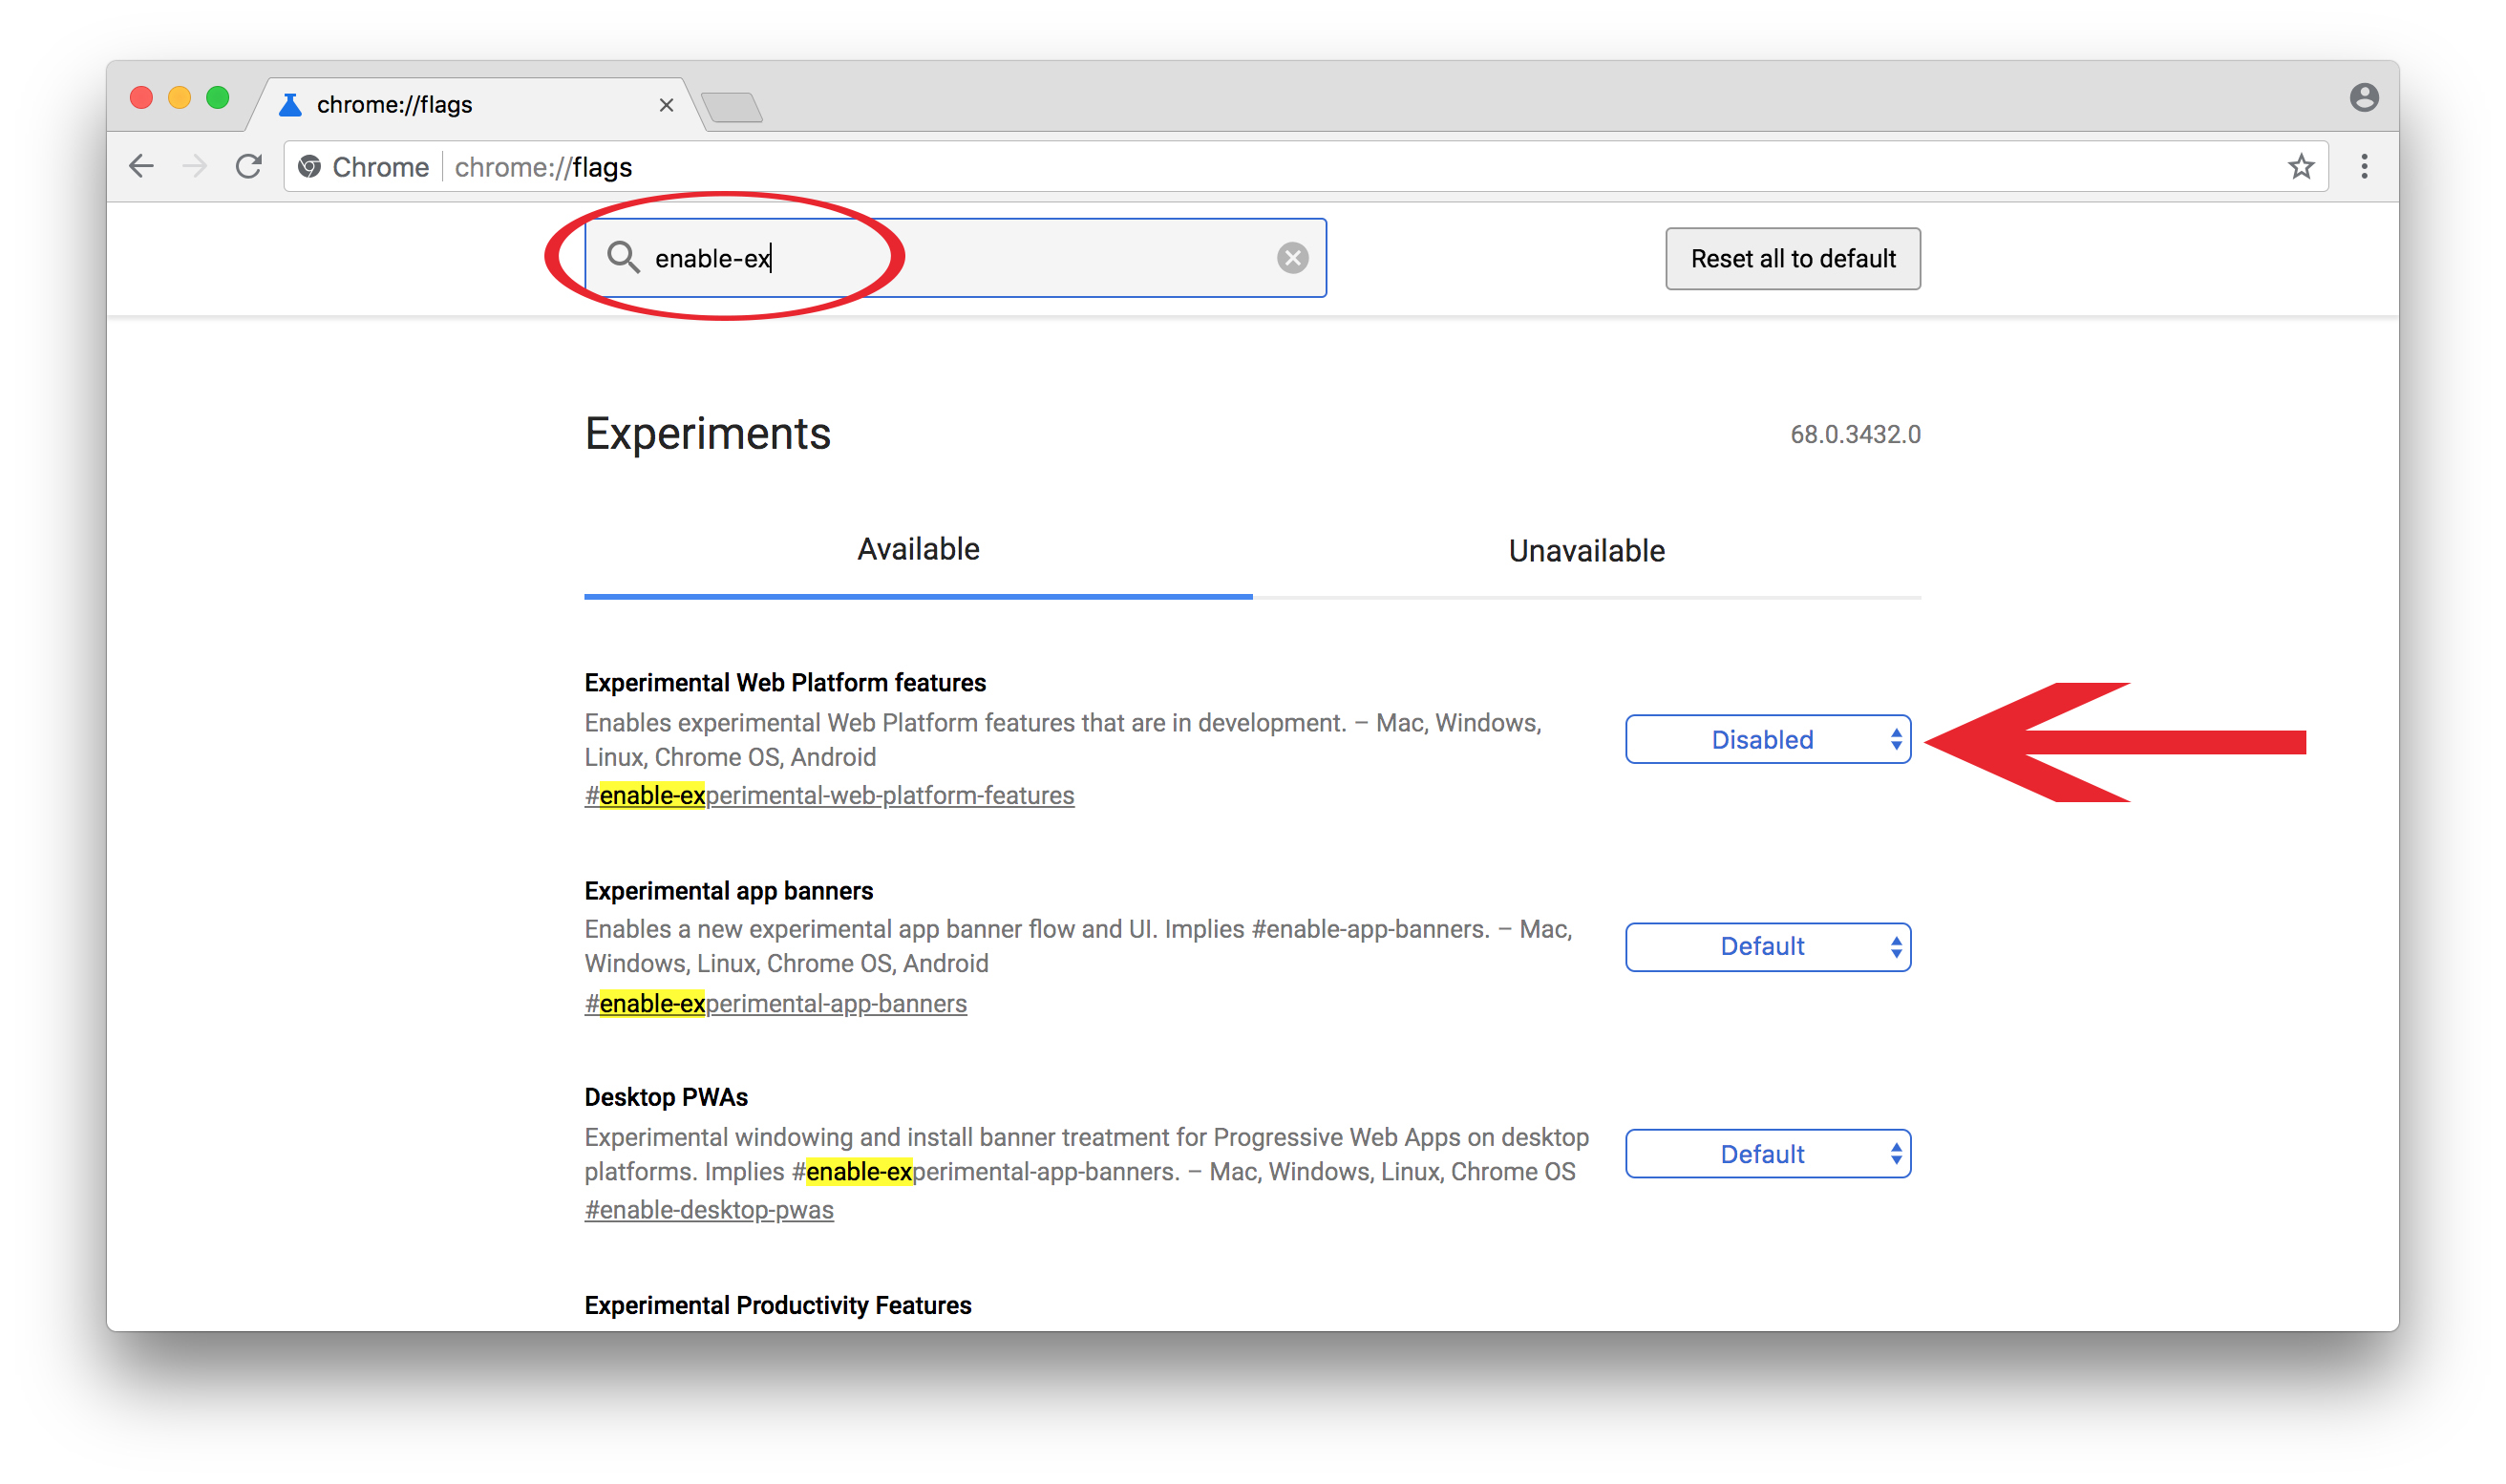Close the chrome://flags tab

pyautogui.click(x=666, y=105)
